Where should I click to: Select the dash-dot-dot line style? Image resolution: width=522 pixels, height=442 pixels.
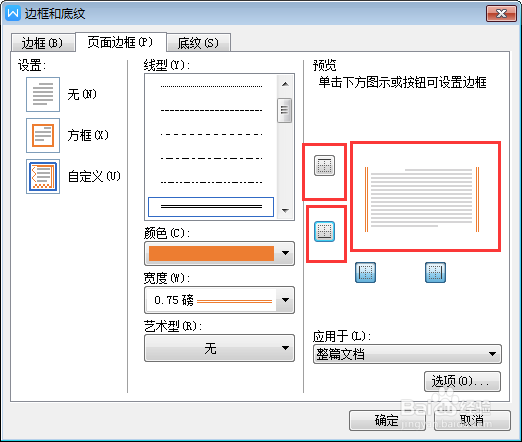[x=211, y=182]
